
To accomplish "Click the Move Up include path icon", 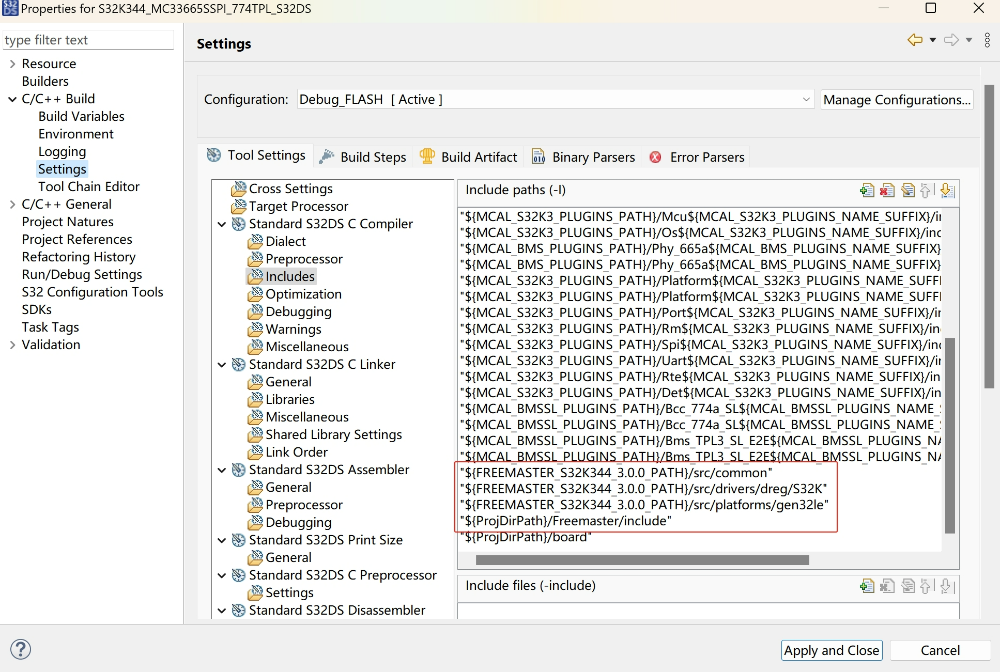I will click(927, 190).
